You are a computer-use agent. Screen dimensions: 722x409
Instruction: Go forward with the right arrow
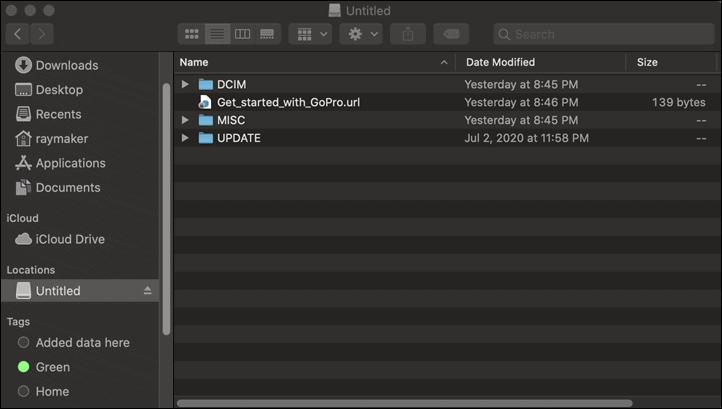[x=42, y=34]
